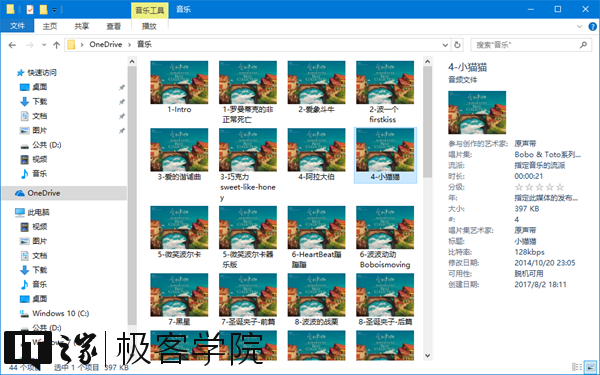Select the 7-黑星 file

coord(179,300)
